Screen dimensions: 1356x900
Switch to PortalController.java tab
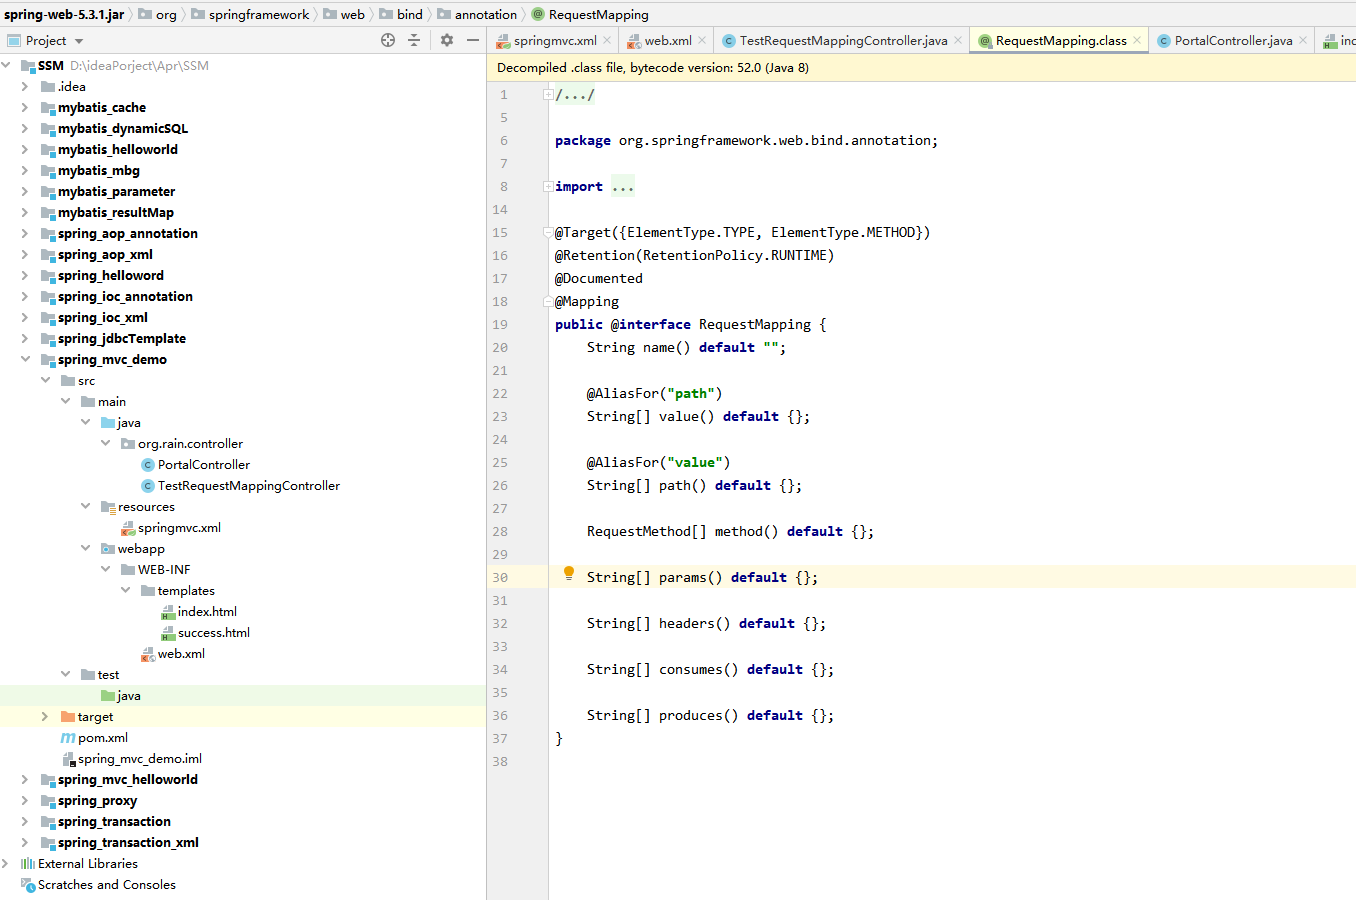[x=1233, y=40]
